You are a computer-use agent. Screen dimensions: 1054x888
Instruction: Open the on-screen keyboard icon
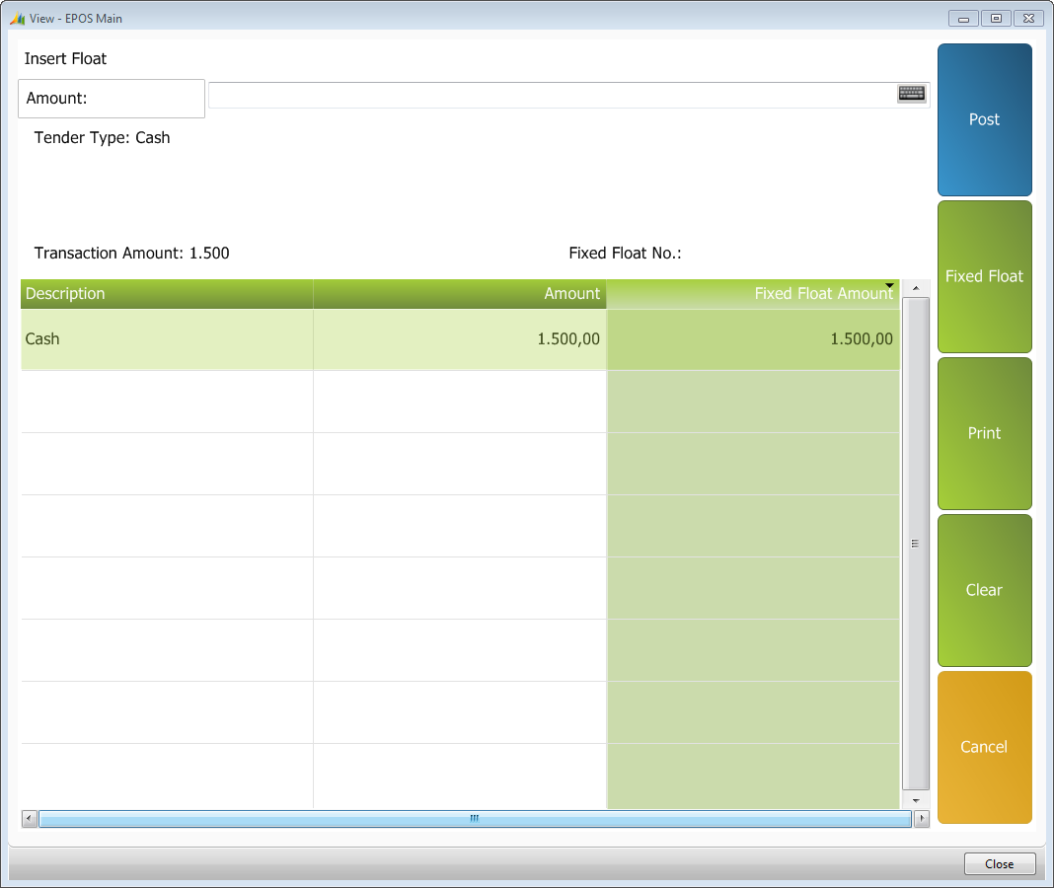tap(911, 93)
